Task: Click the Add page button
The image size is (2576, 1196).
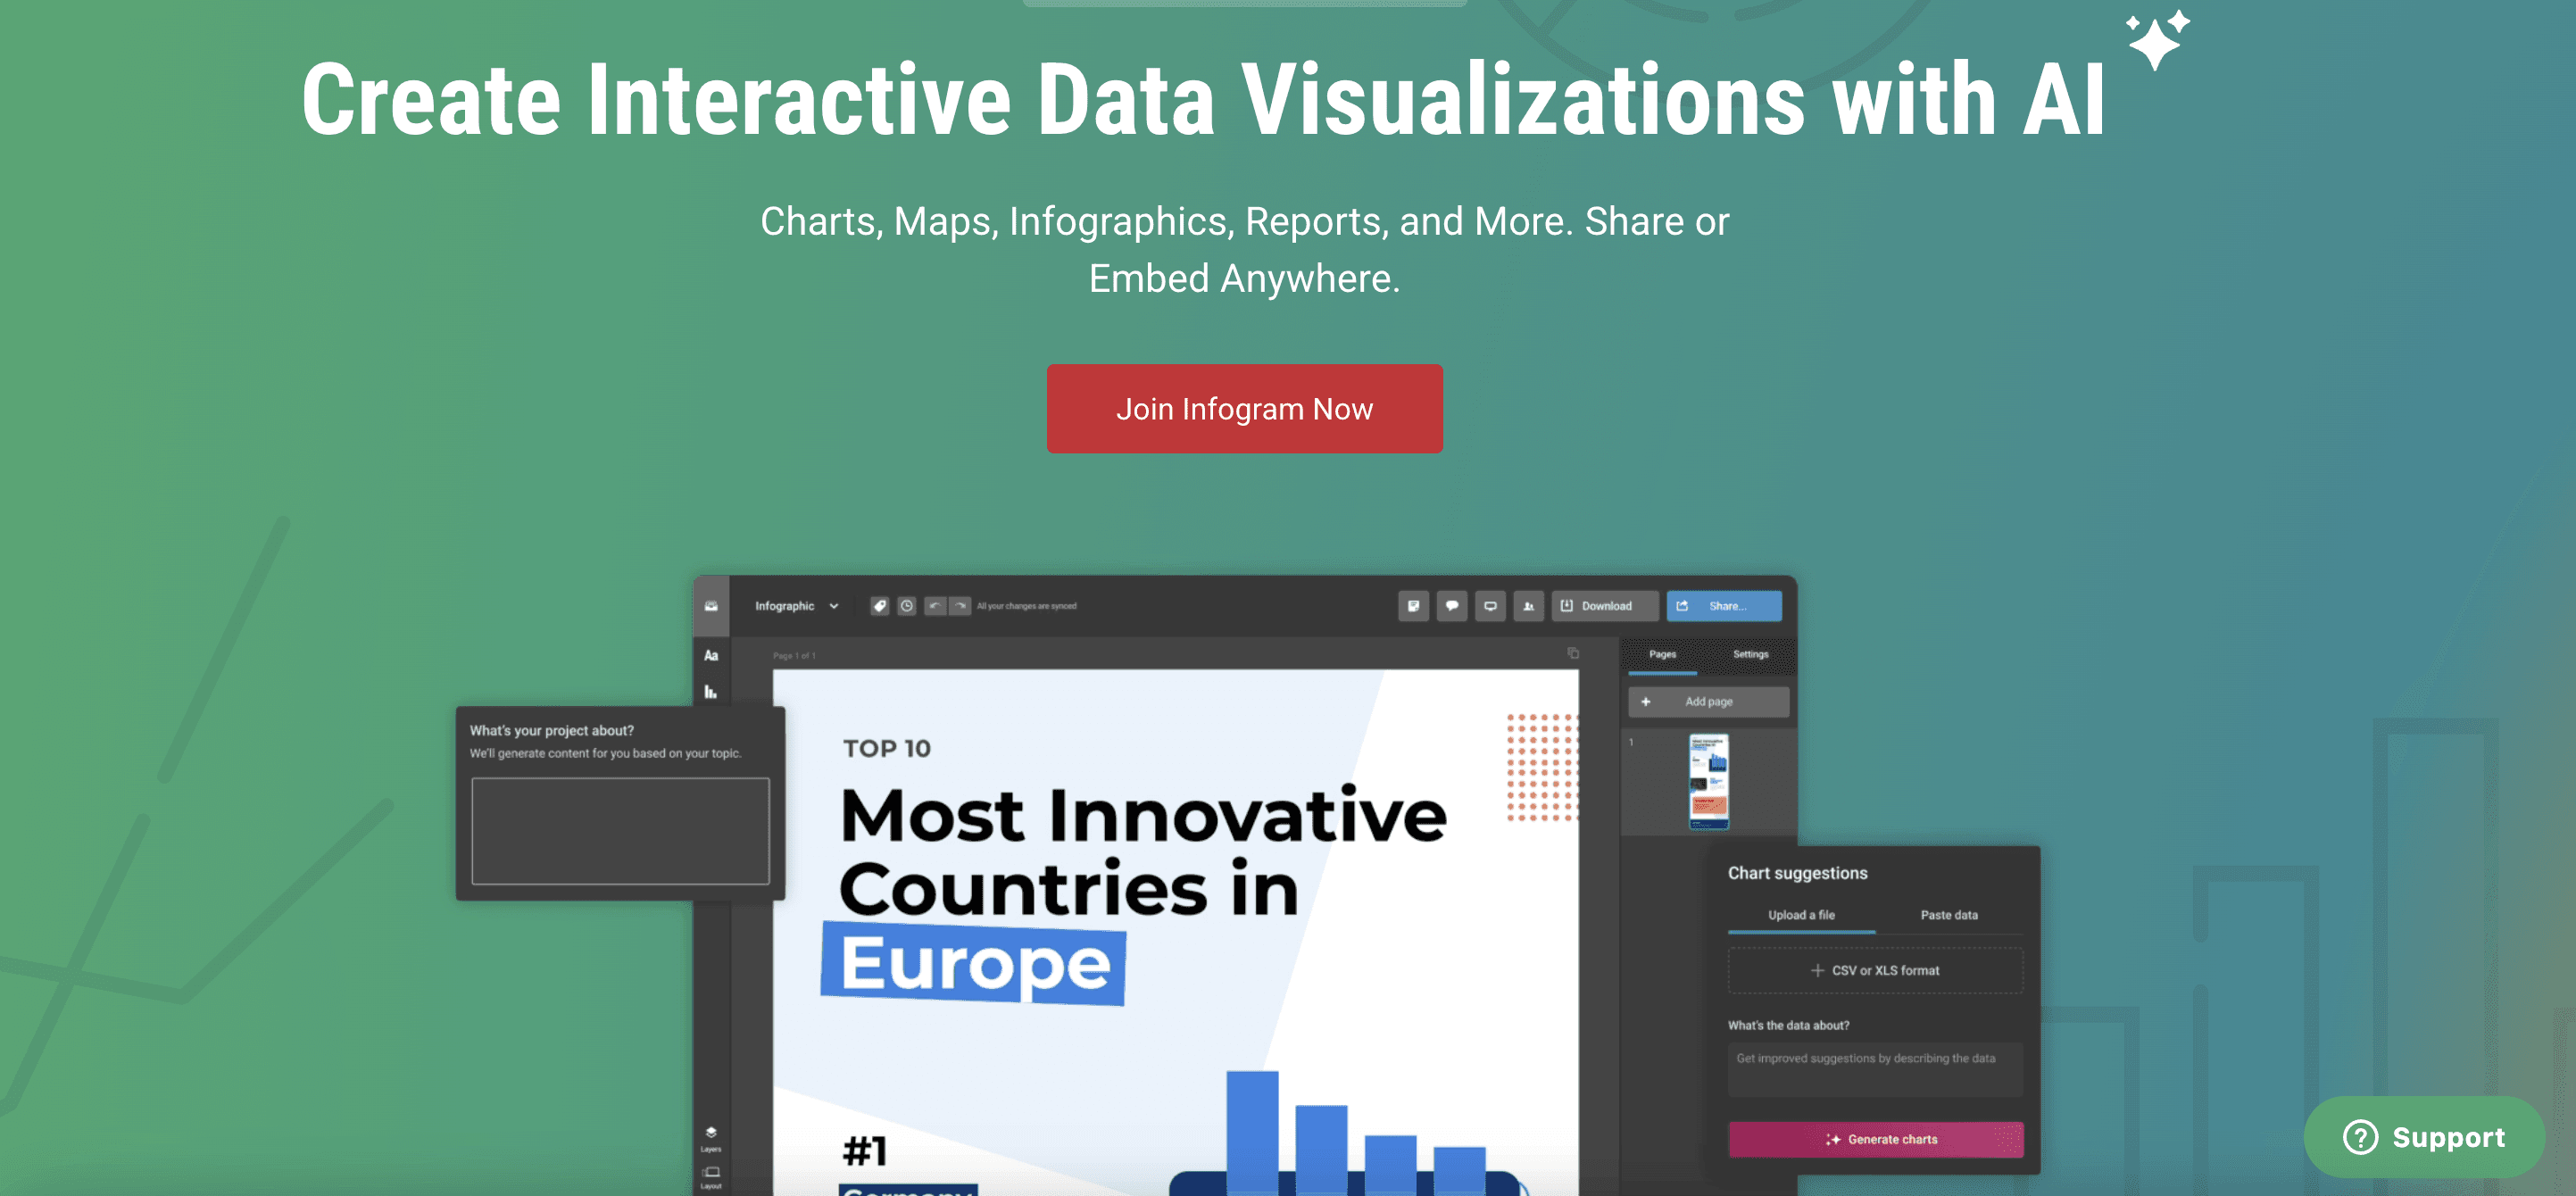Action: pyautogui.click(x=1708, y=702)
